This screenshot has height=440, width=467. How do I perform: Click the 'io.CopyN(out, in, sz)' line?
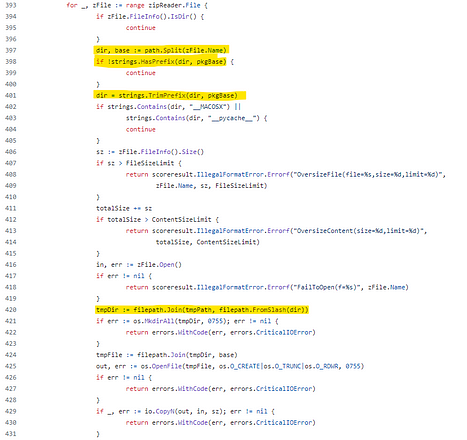[x=185, y=411]
